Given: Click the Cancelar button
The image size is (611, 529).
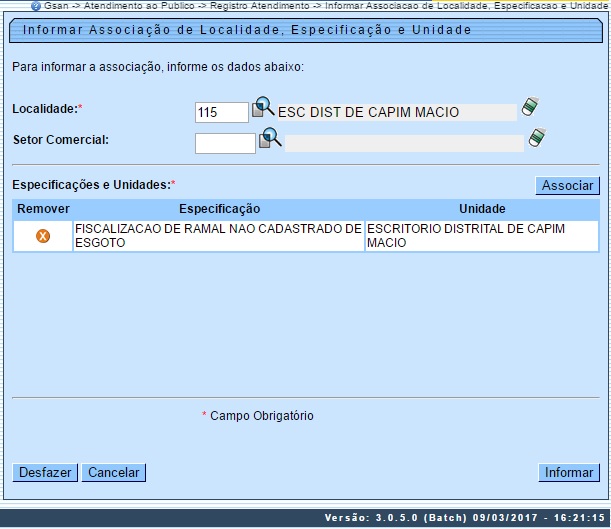Looking at the screenshot, I should [x=113, y=473].
